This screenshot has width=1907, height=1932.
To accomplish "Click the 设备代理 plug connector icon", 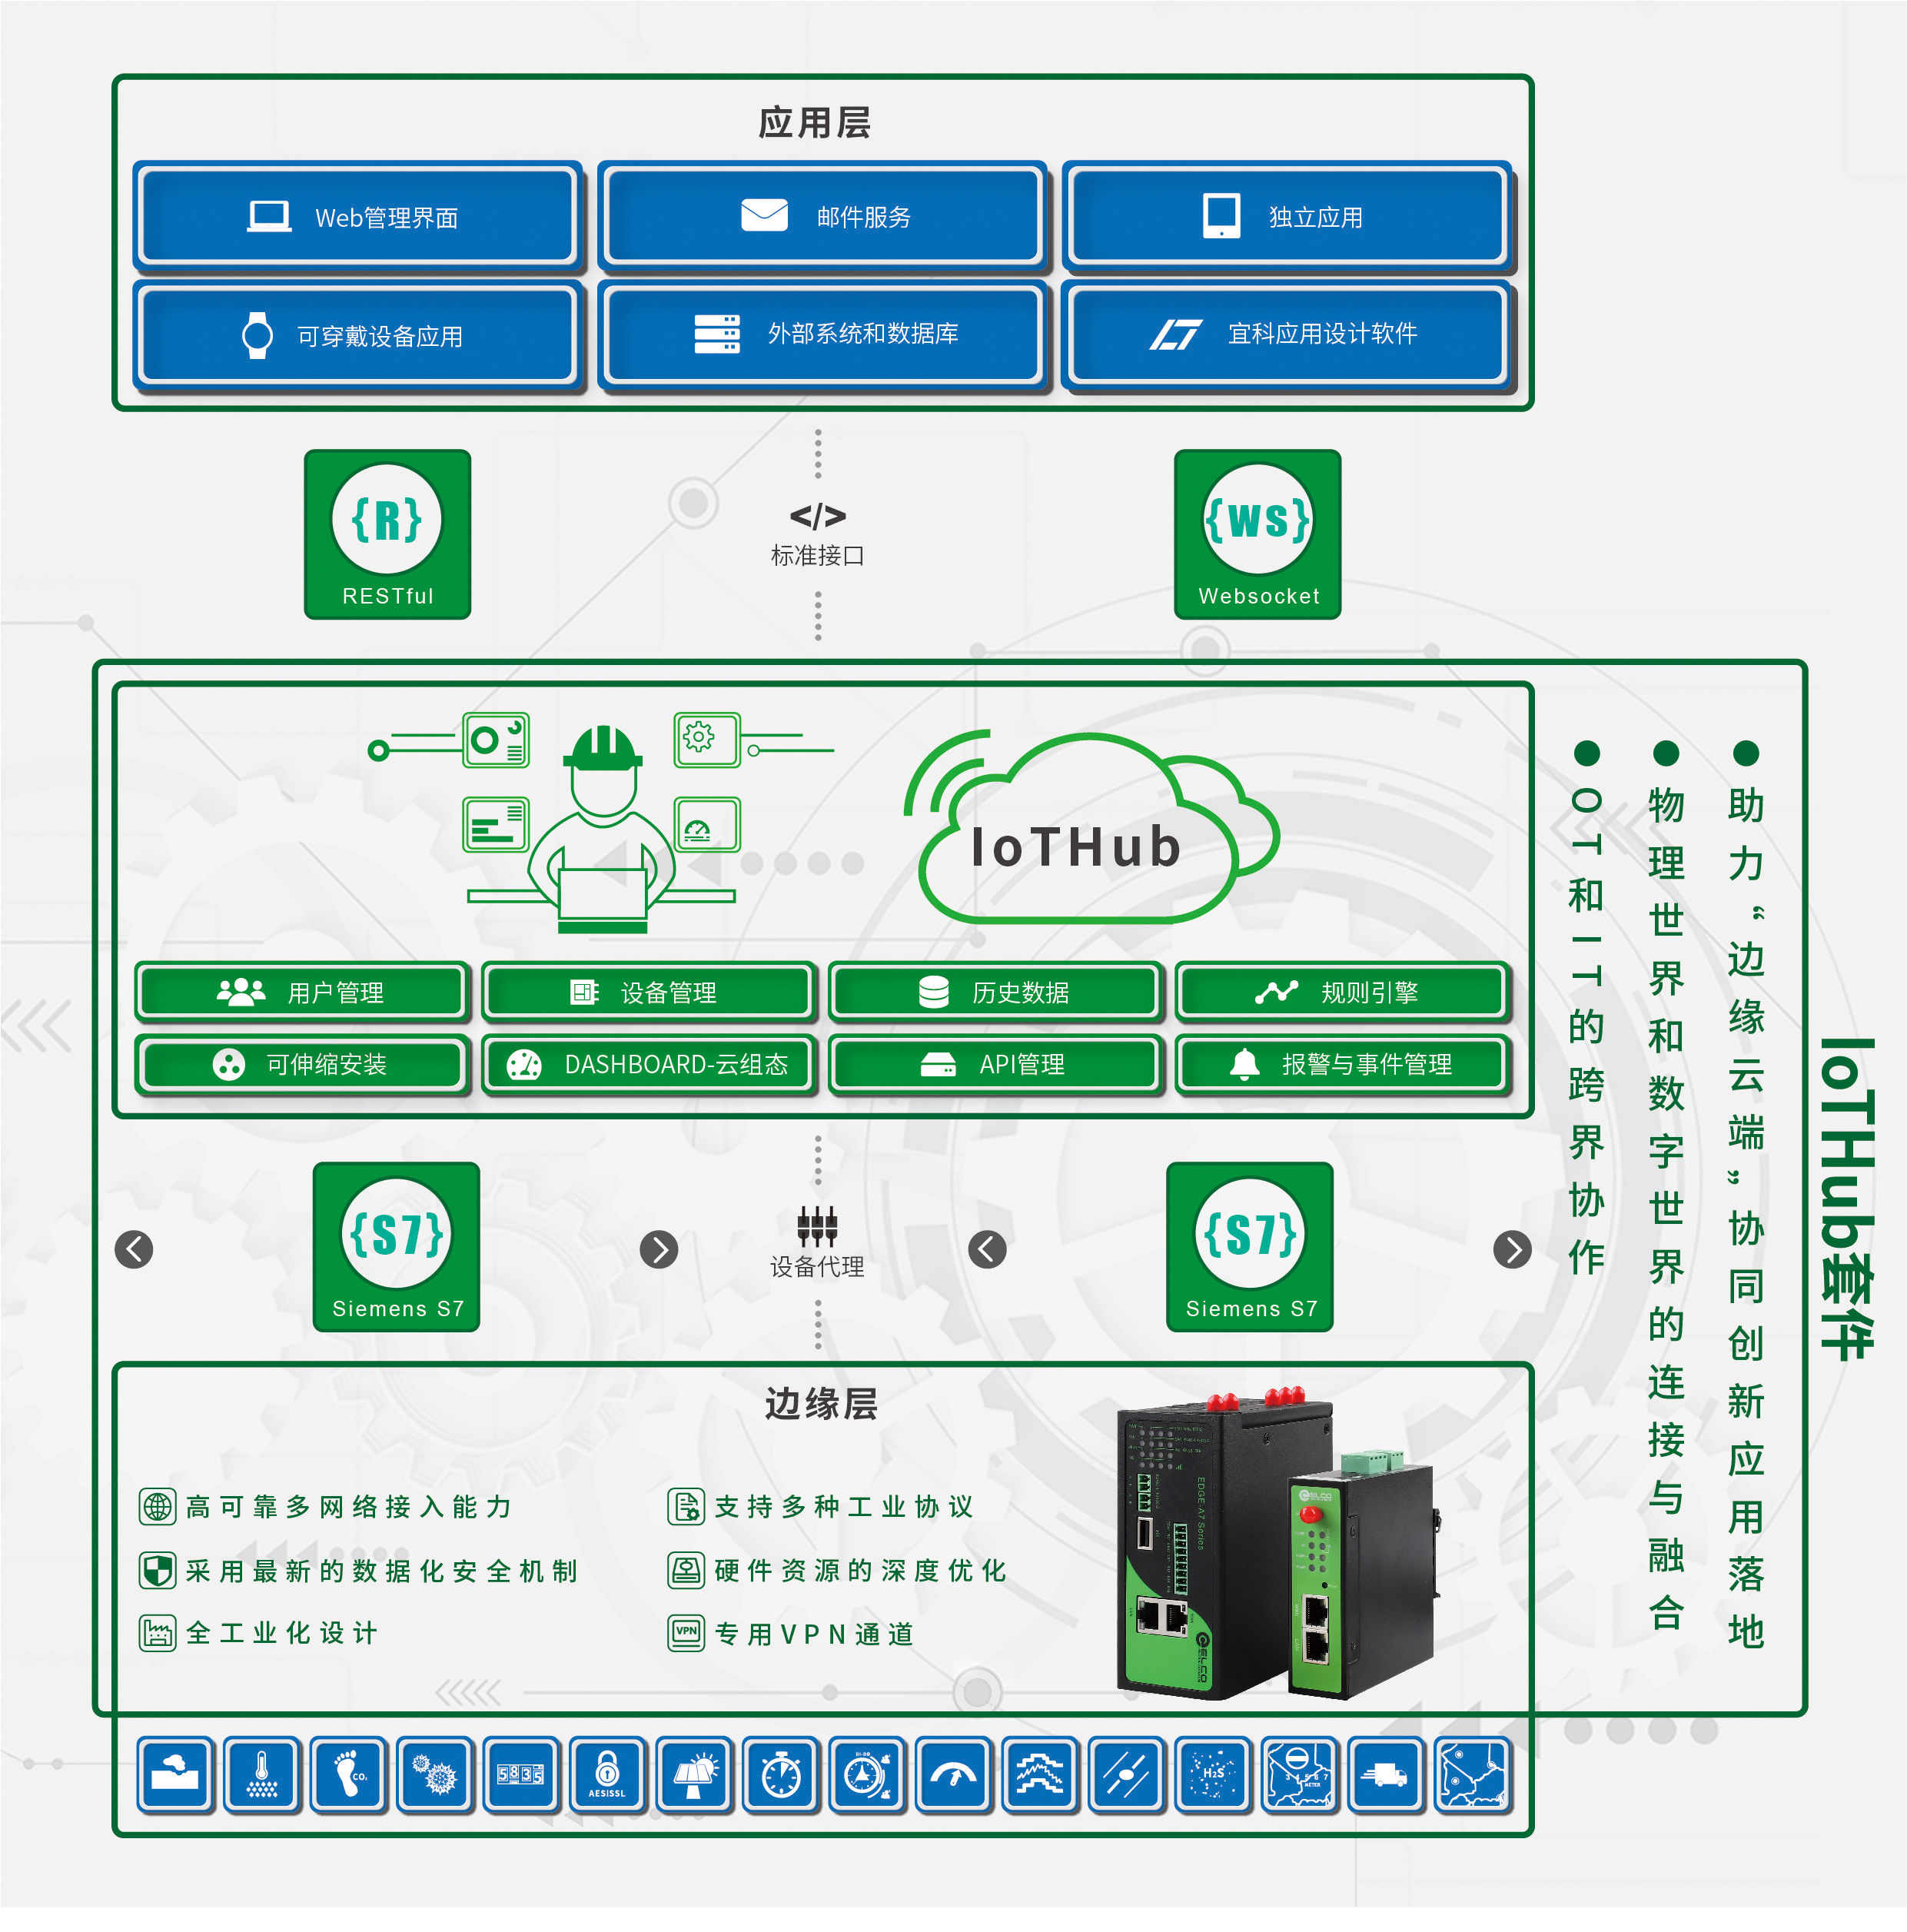I will 817,1227.
